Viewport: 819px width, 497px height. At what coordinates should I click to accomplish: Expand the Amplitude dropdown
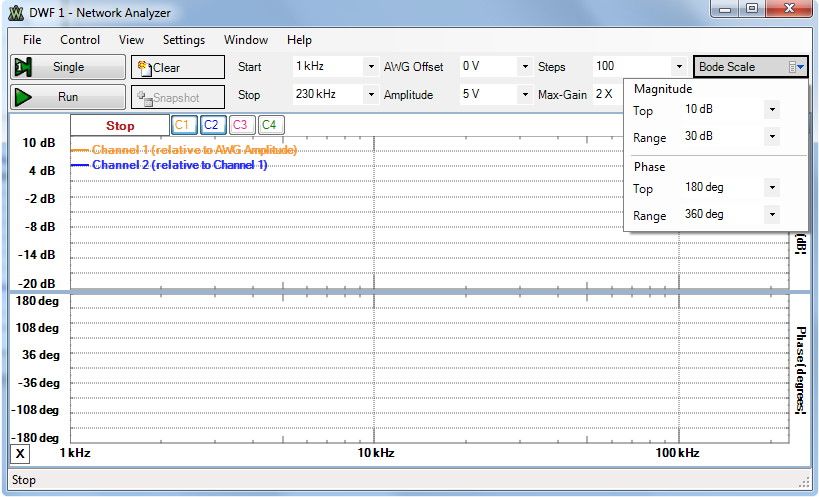(x=525, y=95)
